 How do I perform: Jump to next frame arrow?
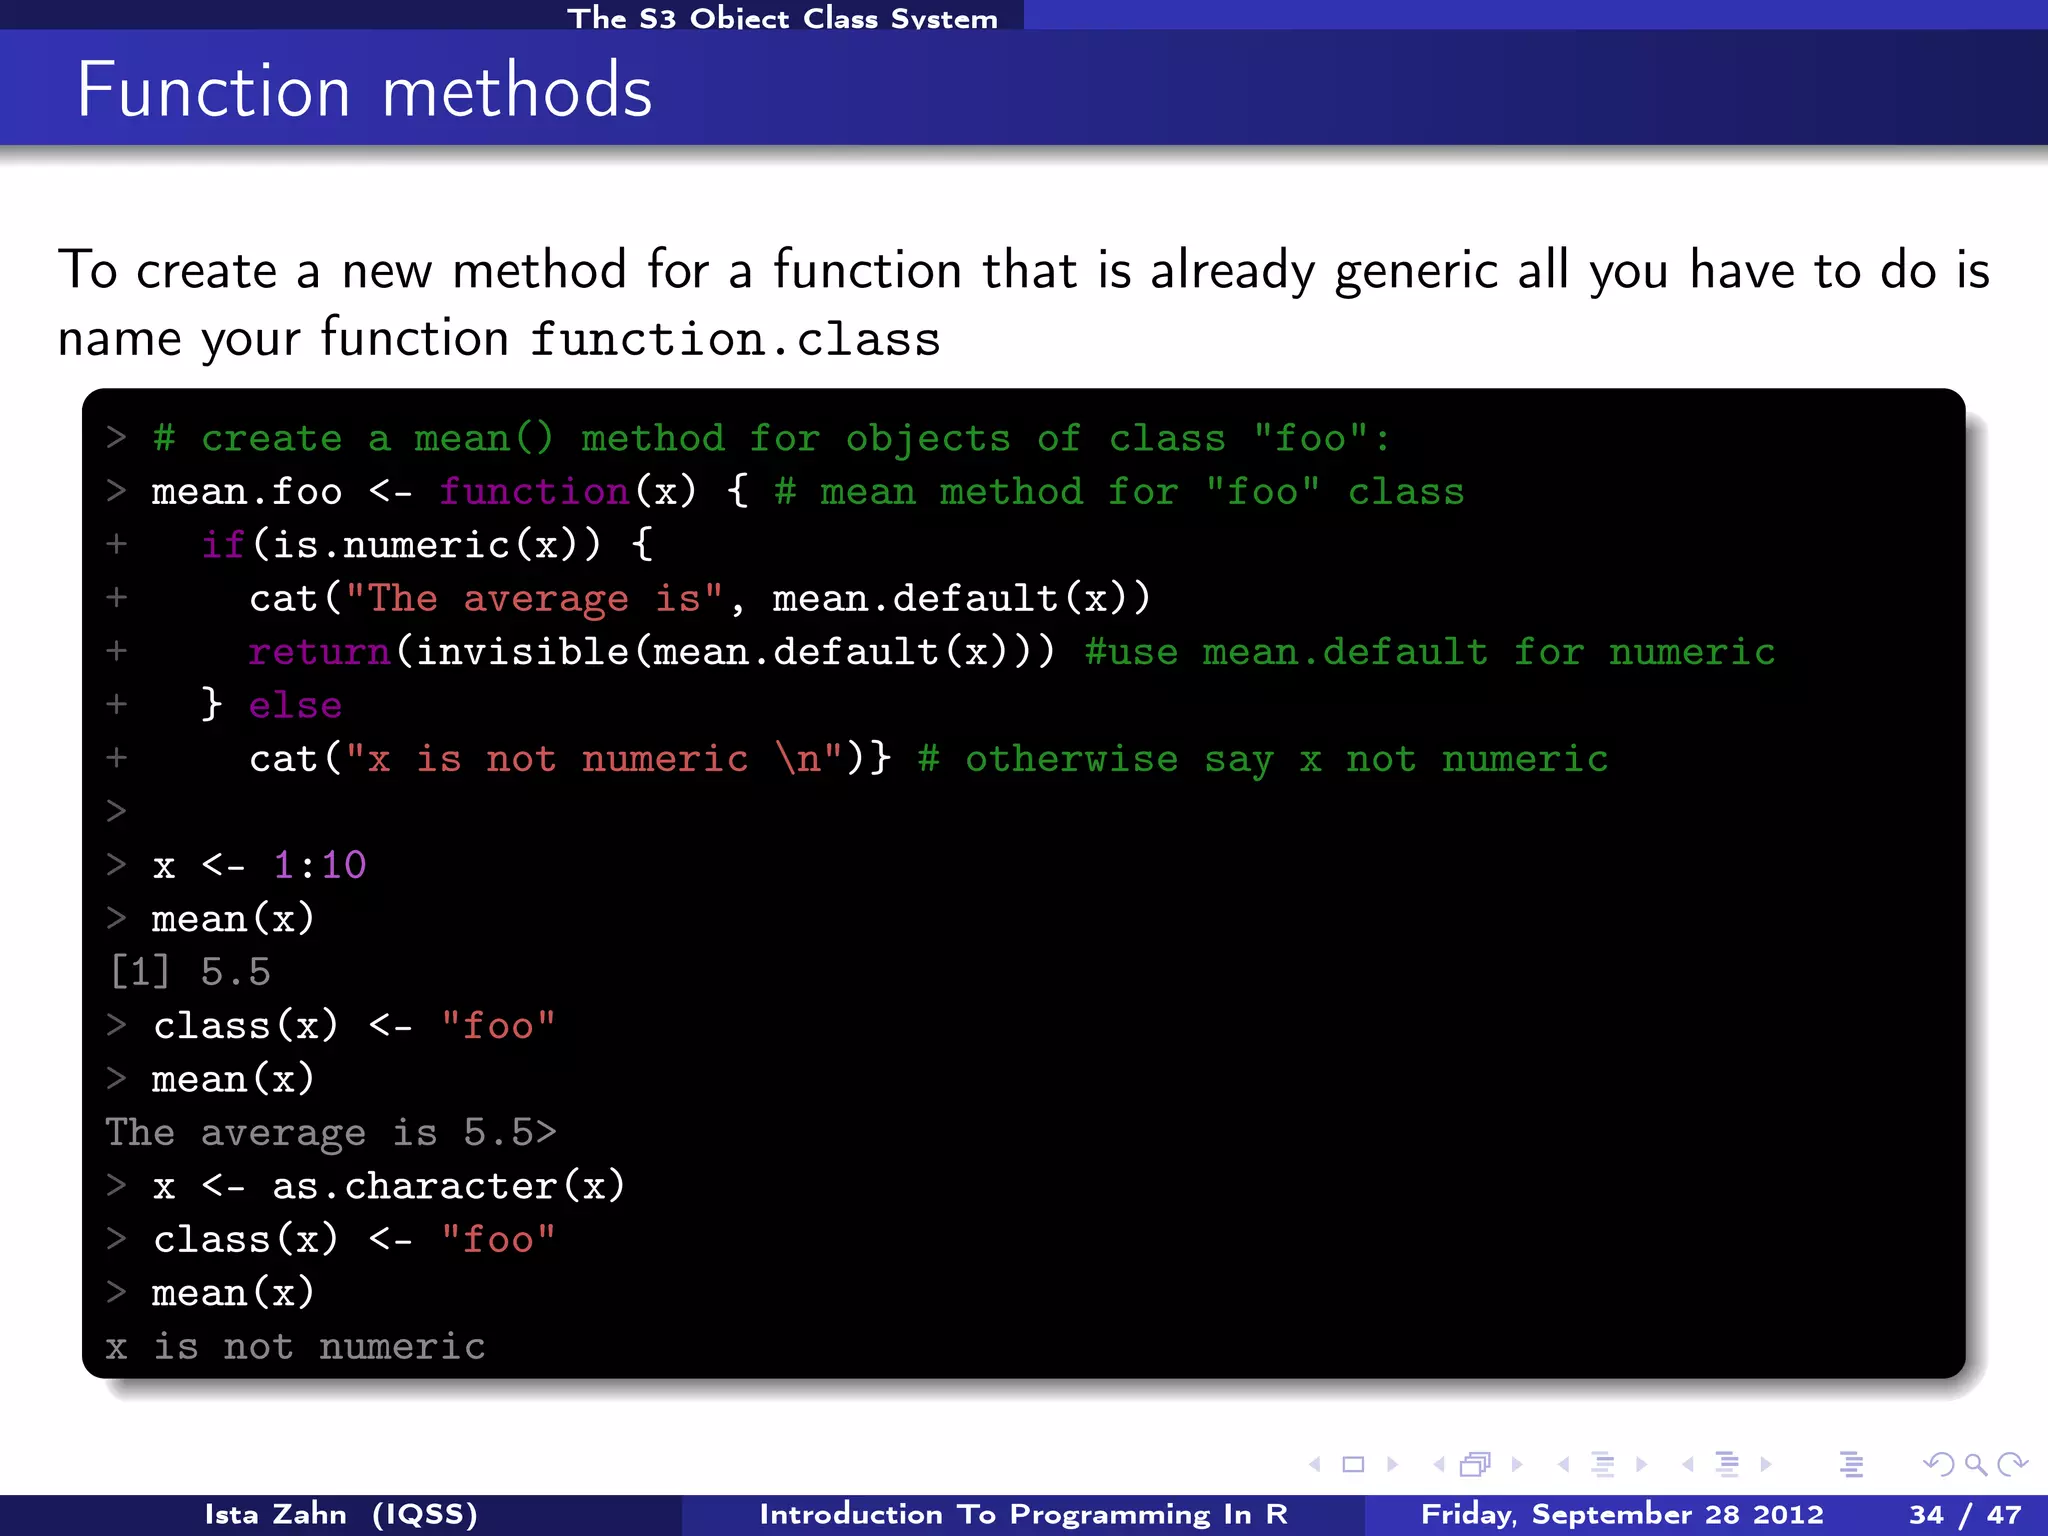click(1517, 1465)
